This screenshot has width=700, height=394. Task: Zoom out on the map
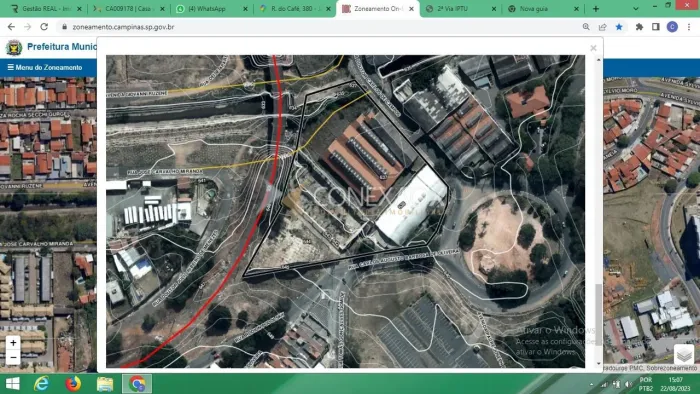[x=13, y=357]
